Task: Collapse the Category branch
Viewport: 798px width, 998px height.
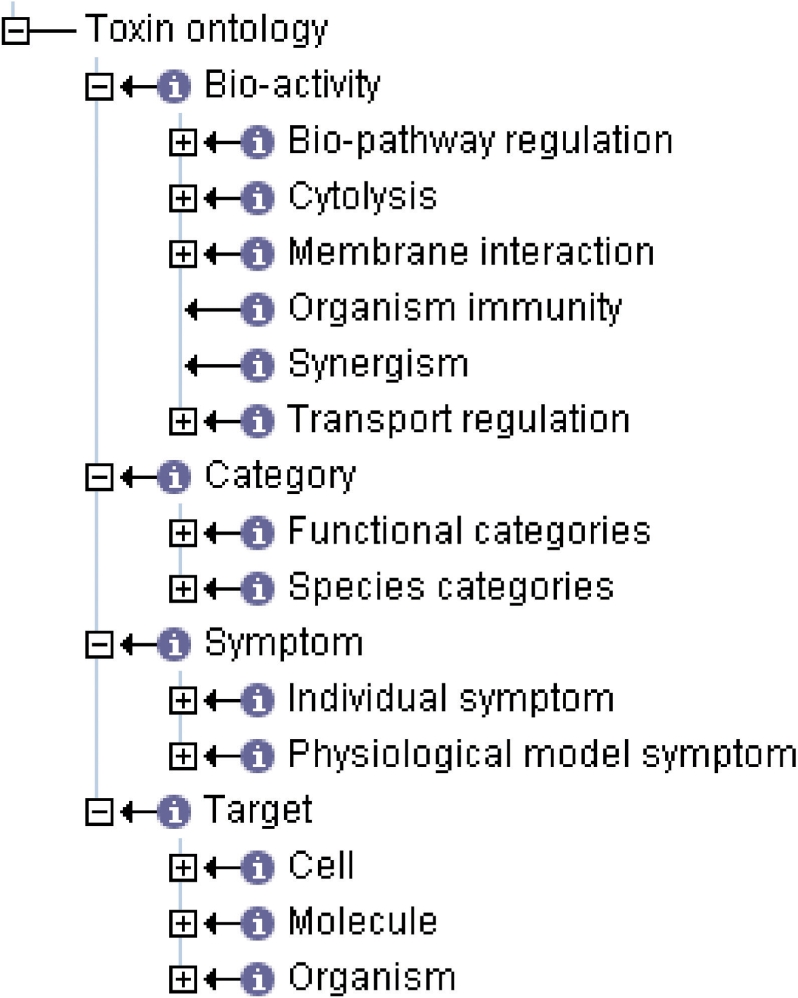Action: [99, 477]
